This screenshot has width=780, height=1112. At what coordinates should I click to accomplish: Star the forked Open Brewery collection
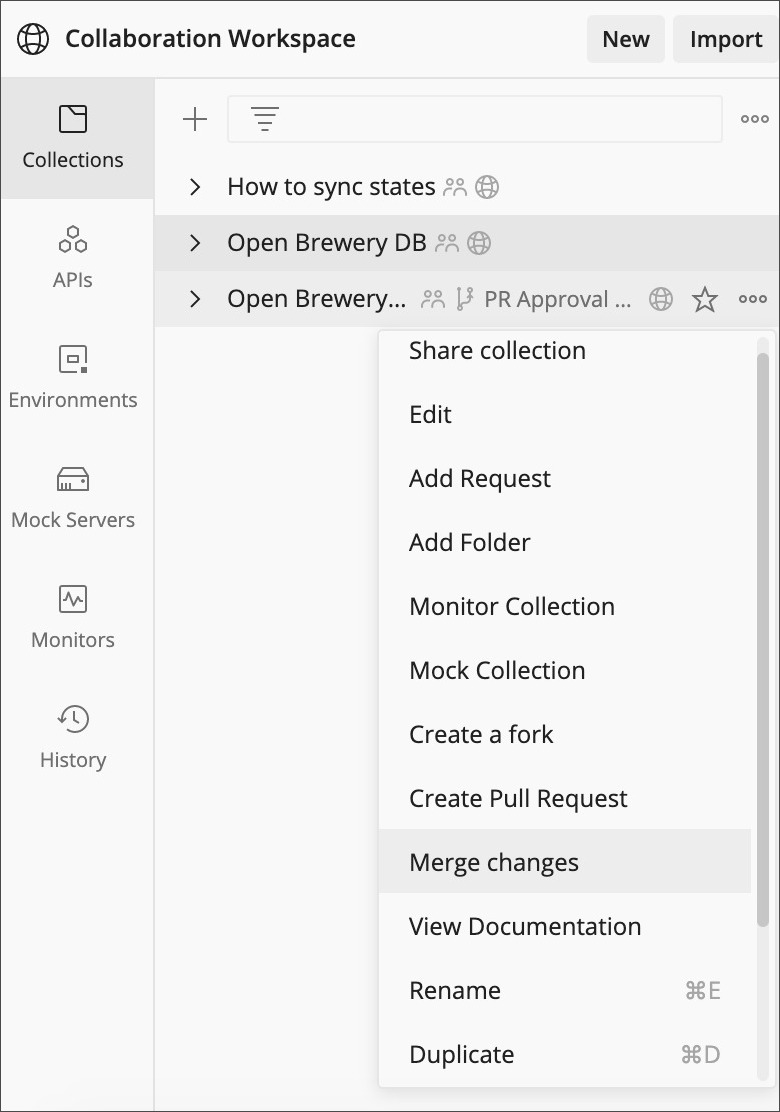705,299
